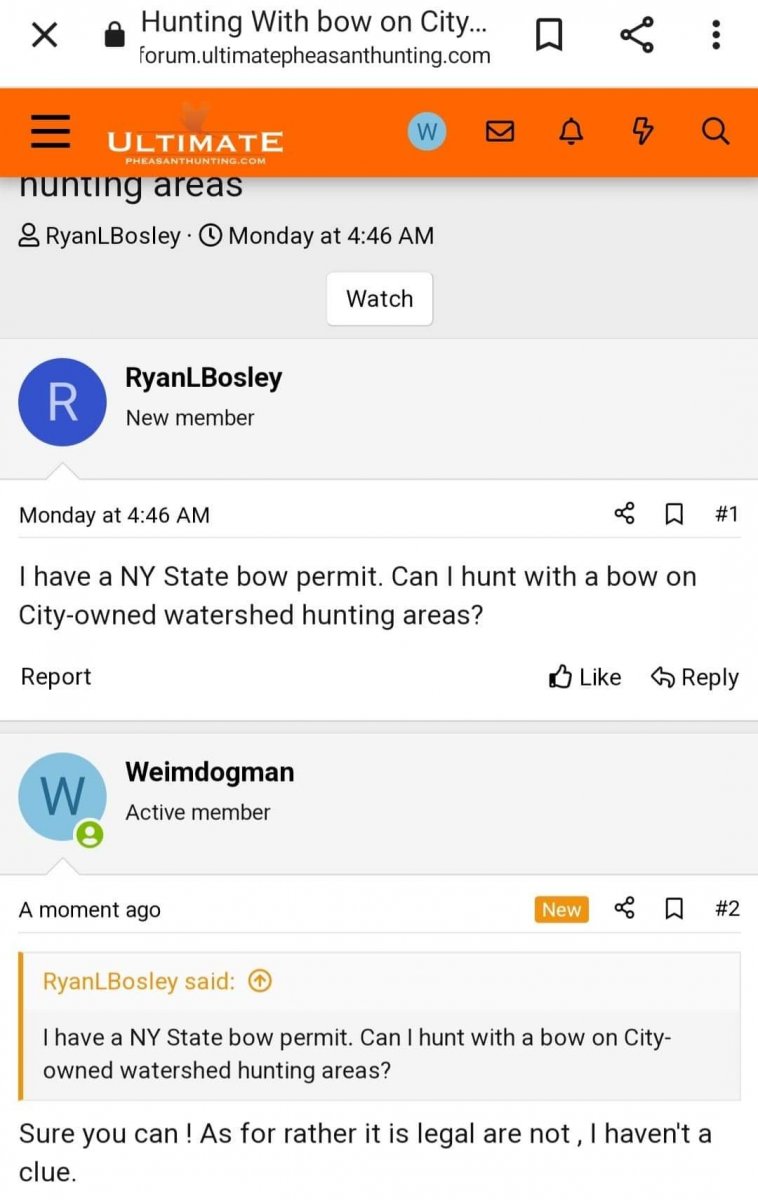
Task: Open browser three-dot overflow menu
Action: point(716,36)
